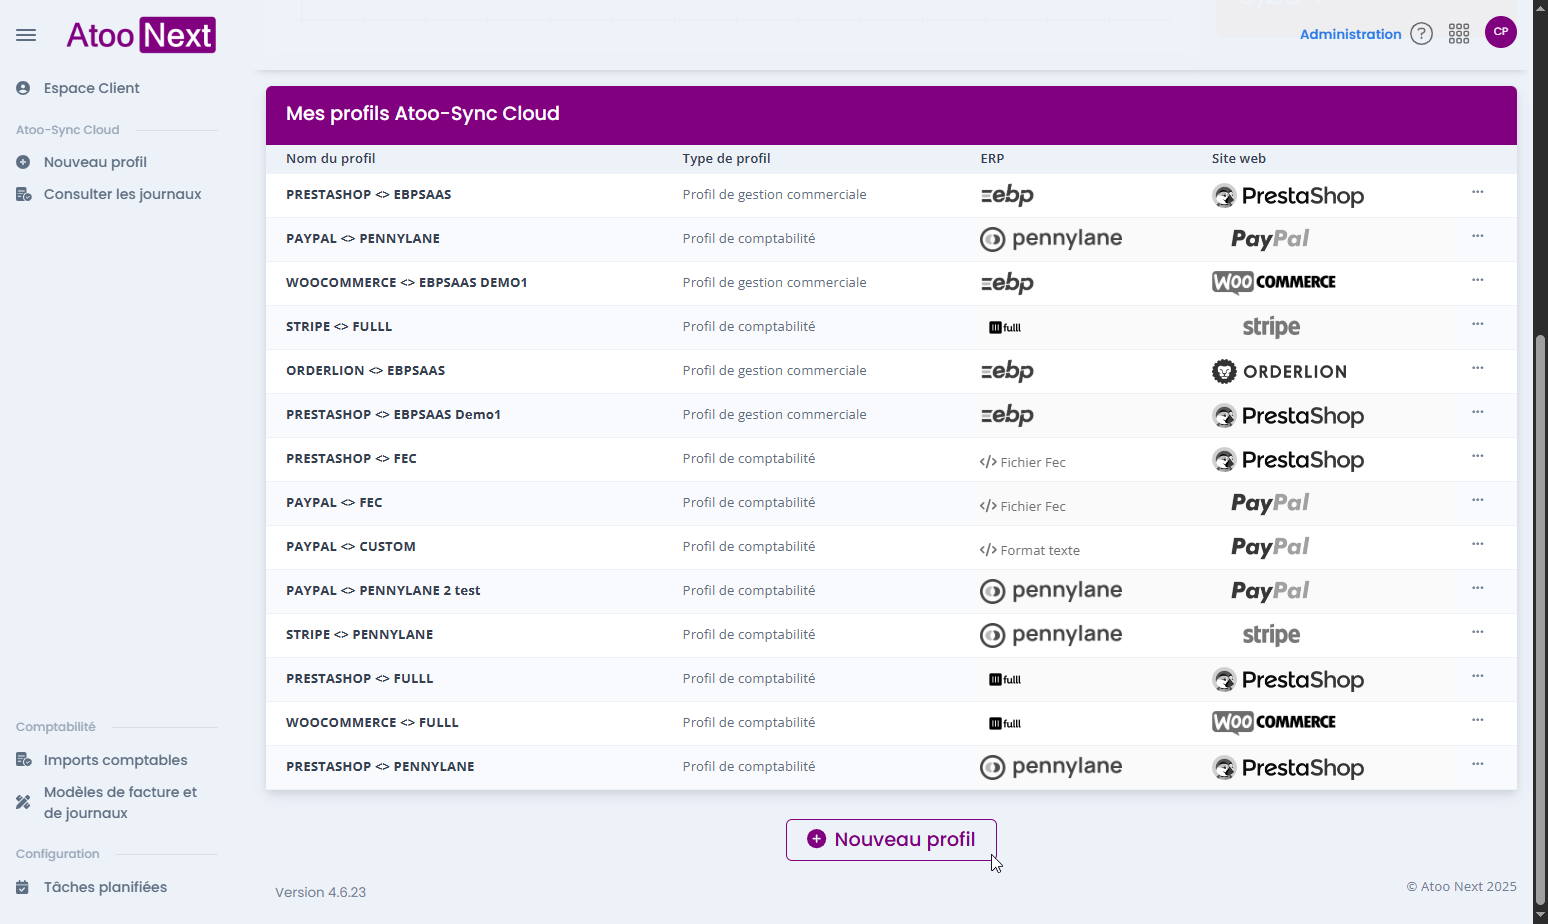
Task: Open Modèles de facture et de journaux
Action: (x=120, y=802)
